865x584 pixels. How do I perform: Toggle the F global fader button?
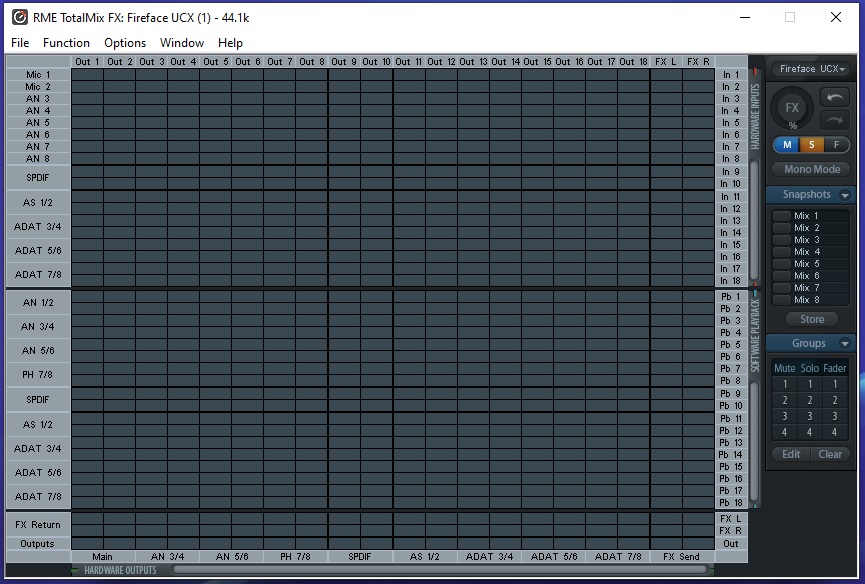[x=836, y=144]
